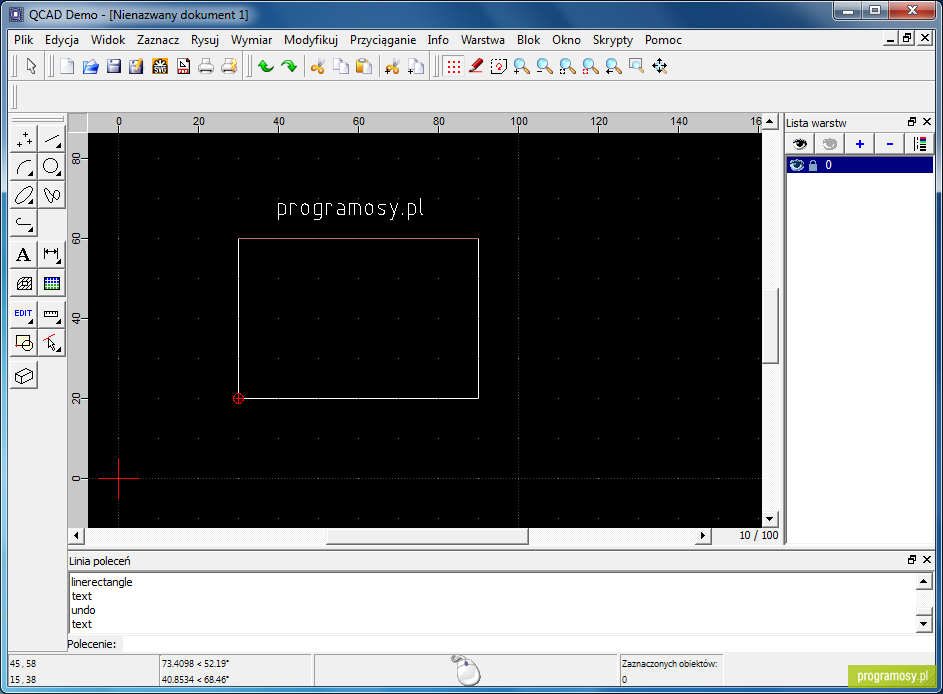Click the vertical scrollbar thumb beside the canvas
Viewport: 943px width, 694px height.
point(770,326)
